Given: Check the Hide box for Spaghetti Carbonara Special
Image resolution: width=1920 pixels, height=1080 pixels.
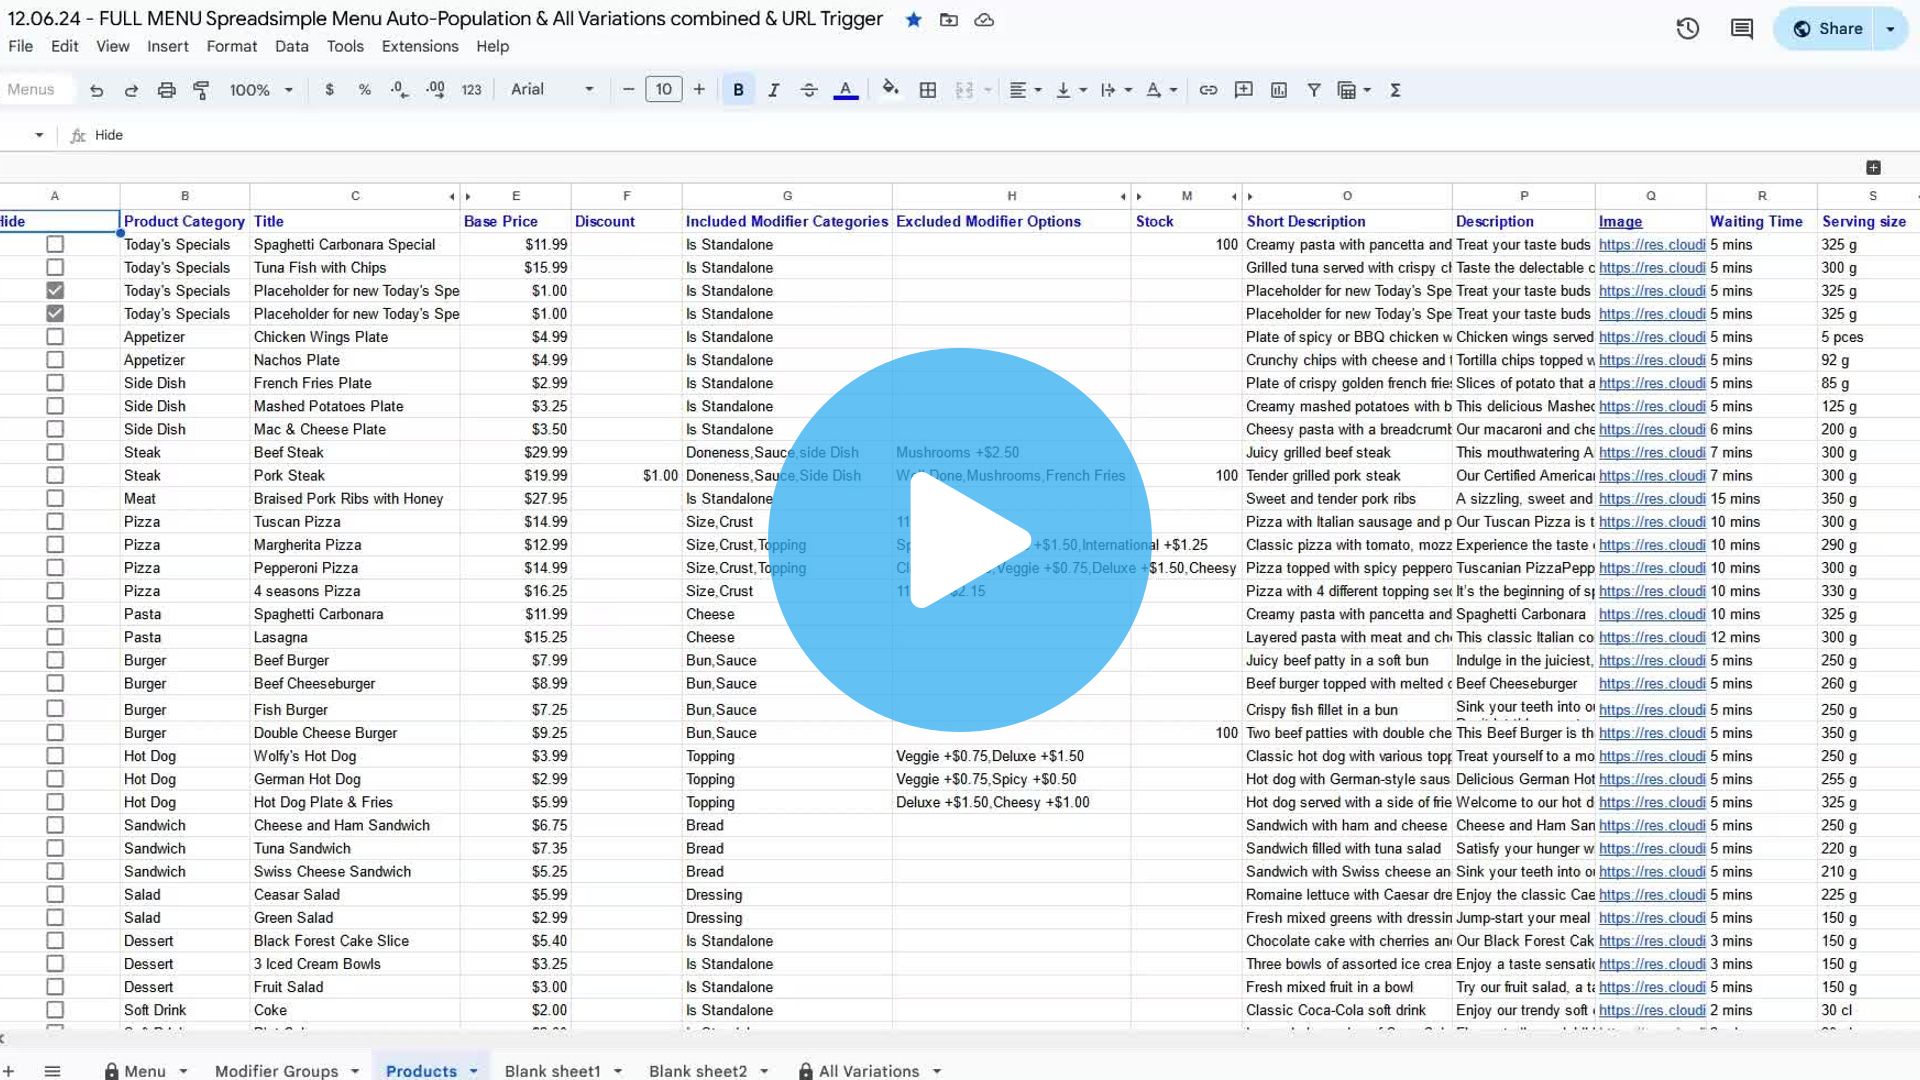Looking at the screenshot, I should pyautogui.click(x=55, y=244).
